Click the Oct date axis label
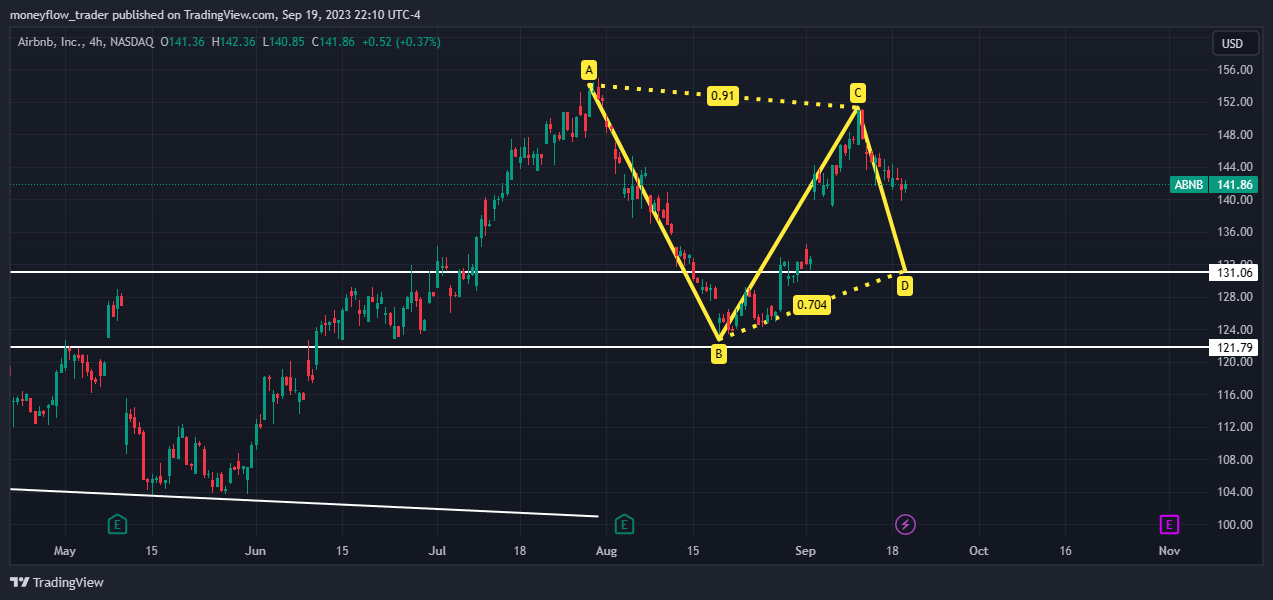The height and width of the screenshot is (600, 1273). (979, 551)
